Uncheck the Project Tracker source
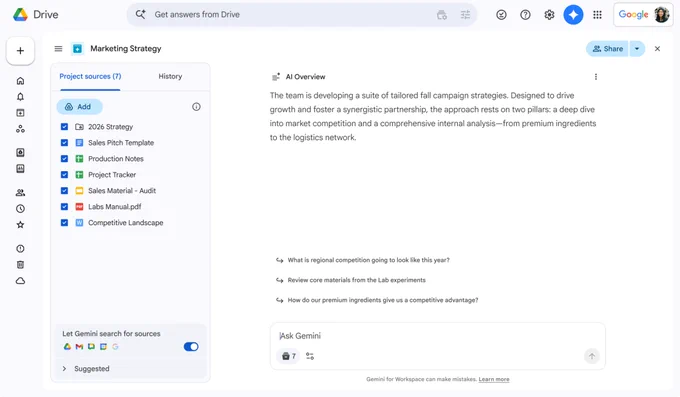680x397 pixels. pyautogui.click(x=64, y=175)
